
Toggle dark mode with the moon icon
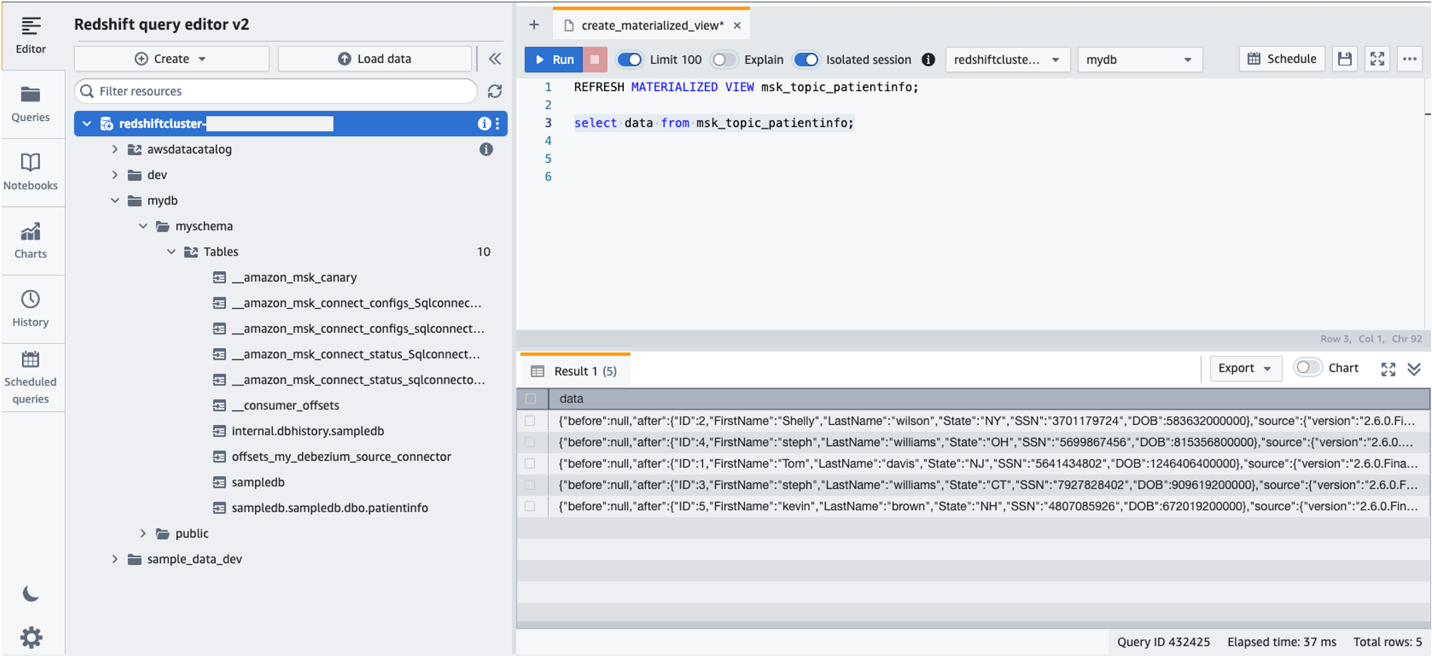[31, 594]
